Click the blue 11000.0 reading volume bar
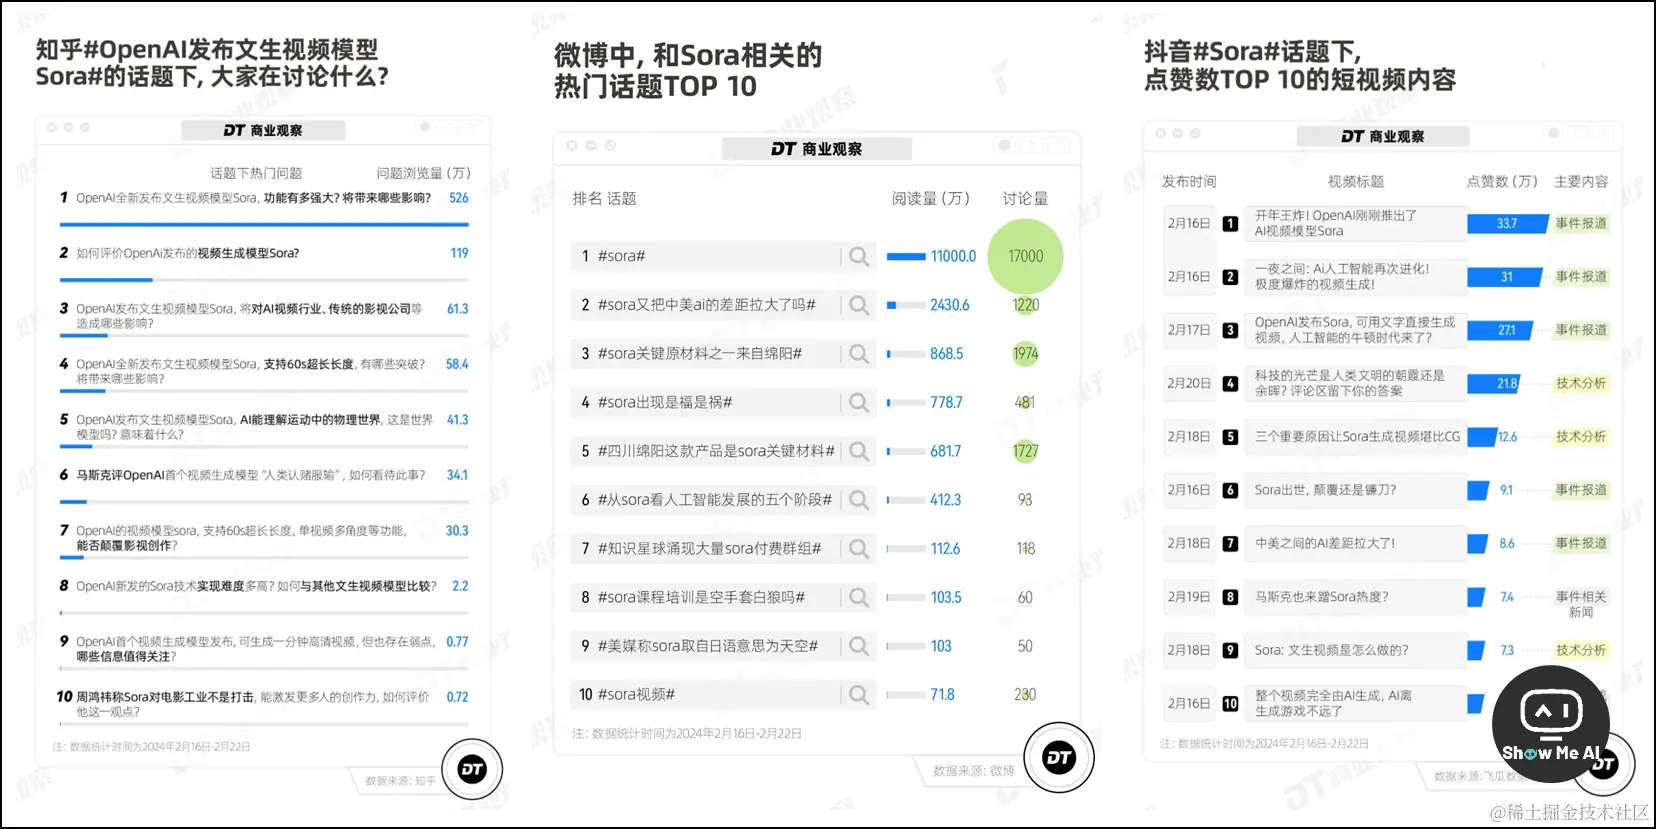 click(906, 257)
